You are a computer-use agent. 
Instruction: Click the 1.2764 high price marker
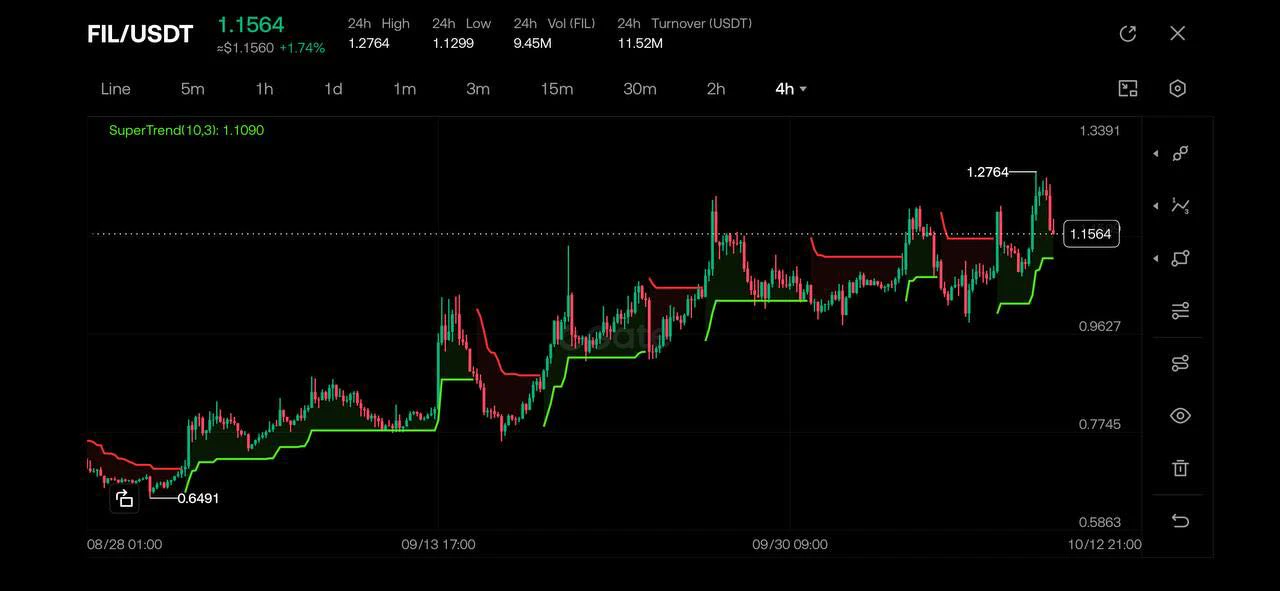point(988,172)
